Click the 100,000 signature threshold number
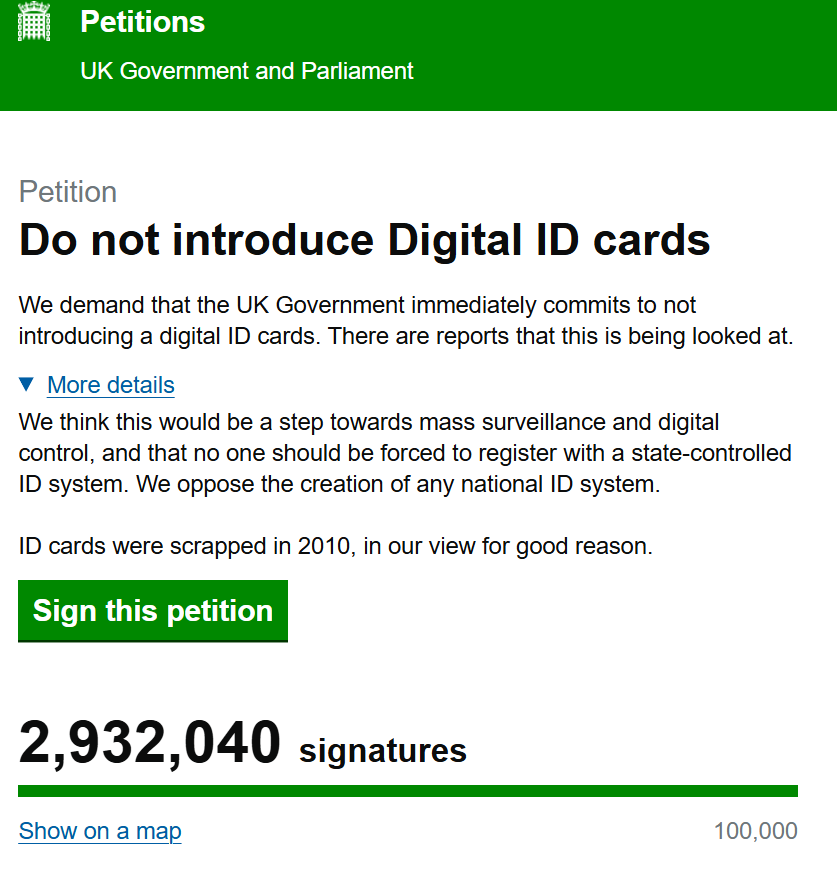 click(x=755, y=831)
